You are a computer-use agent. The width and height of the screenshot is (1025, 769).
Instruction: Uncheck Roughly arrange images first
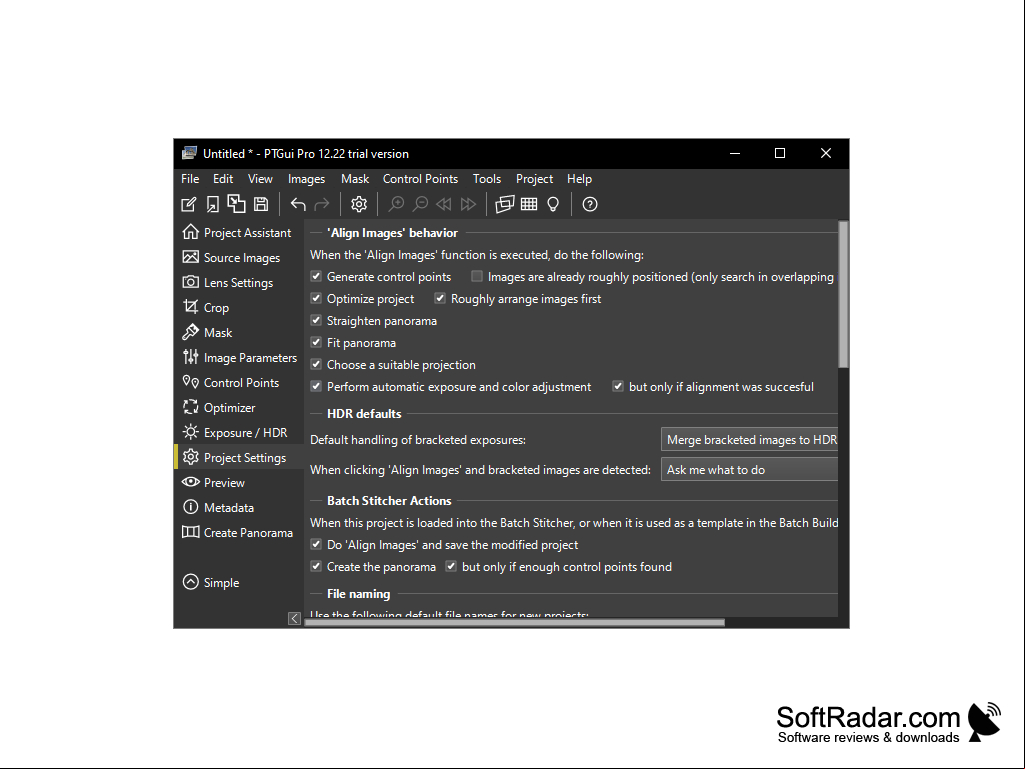[440, 299]
